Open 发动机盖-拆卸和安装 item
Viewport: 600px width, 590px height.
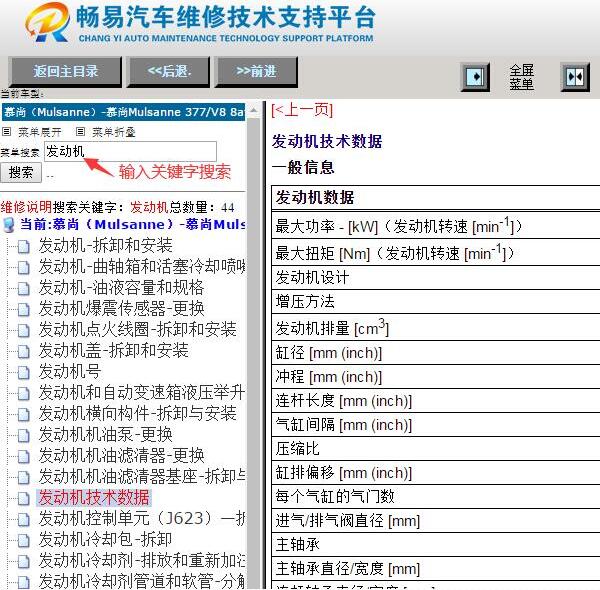pos(113,350)
